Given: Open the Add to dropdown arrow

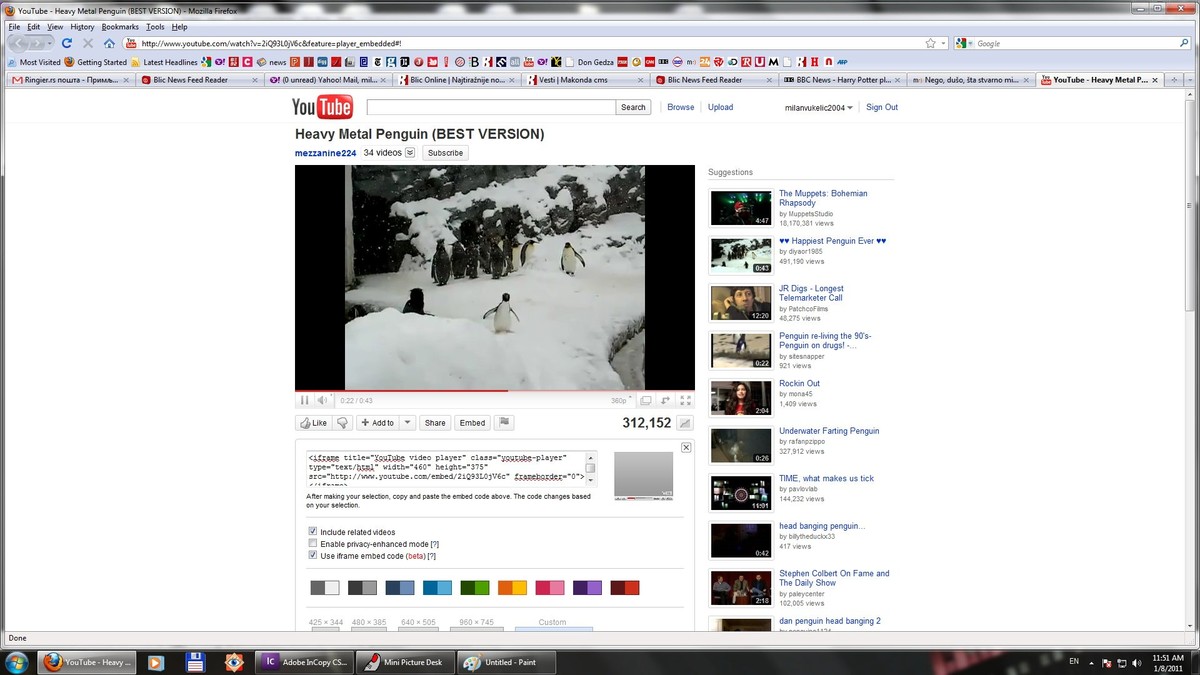Looking at the screenshot, I should tap(407, 422).
